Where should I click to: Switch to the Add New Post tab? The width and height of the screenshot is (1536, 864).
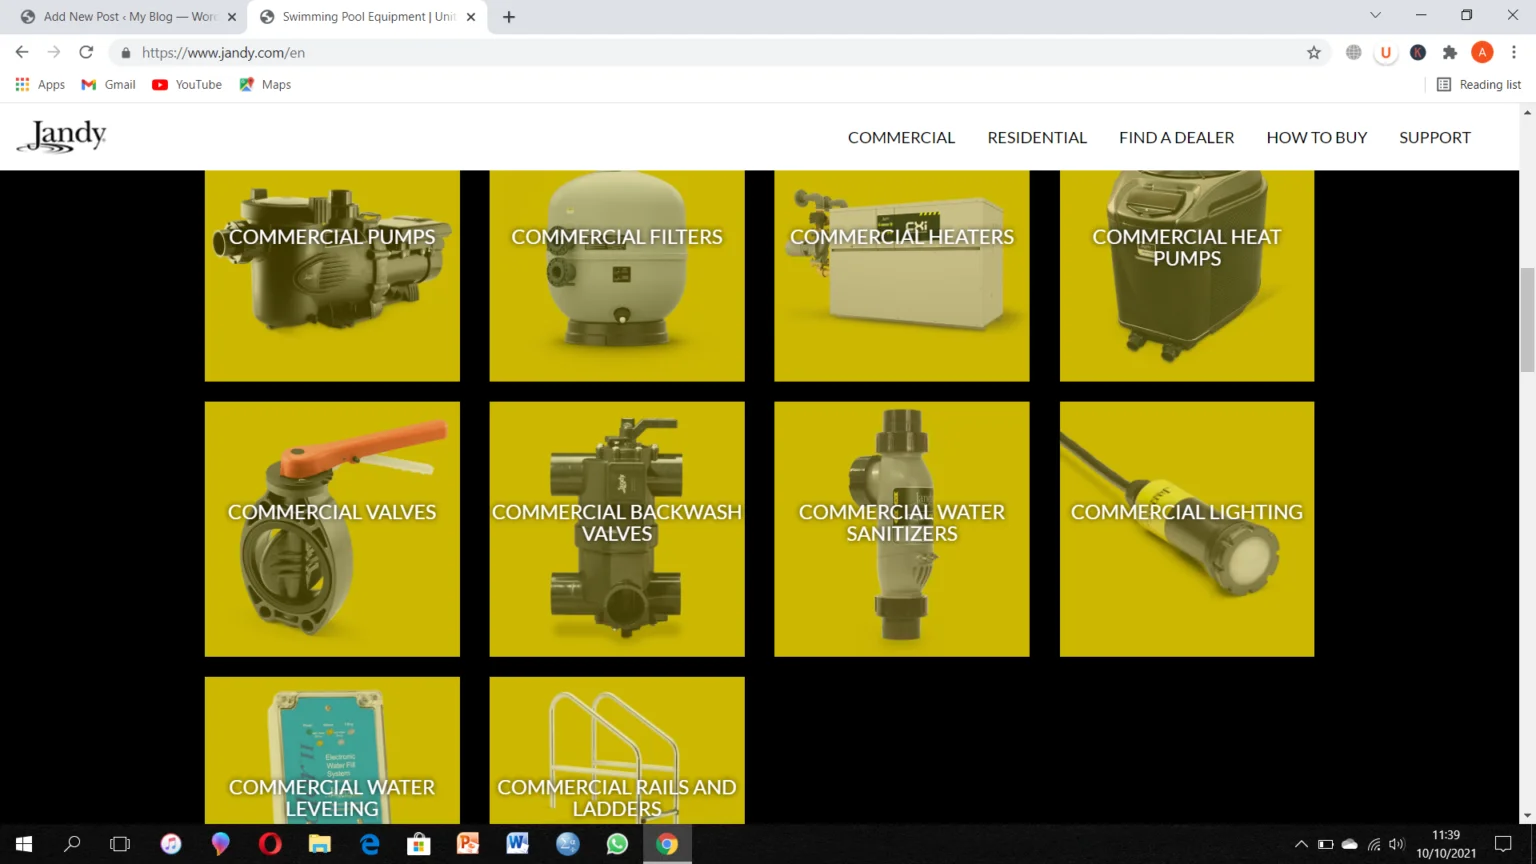click(x=128, y=17)
